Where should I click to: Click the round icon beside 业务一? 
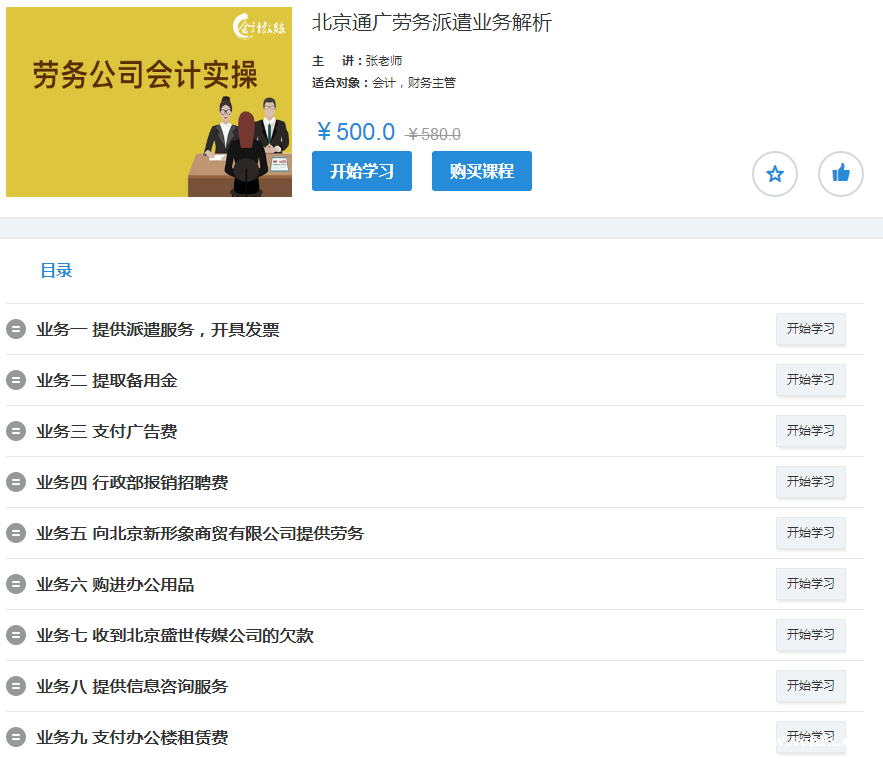[x=16, y=329]
